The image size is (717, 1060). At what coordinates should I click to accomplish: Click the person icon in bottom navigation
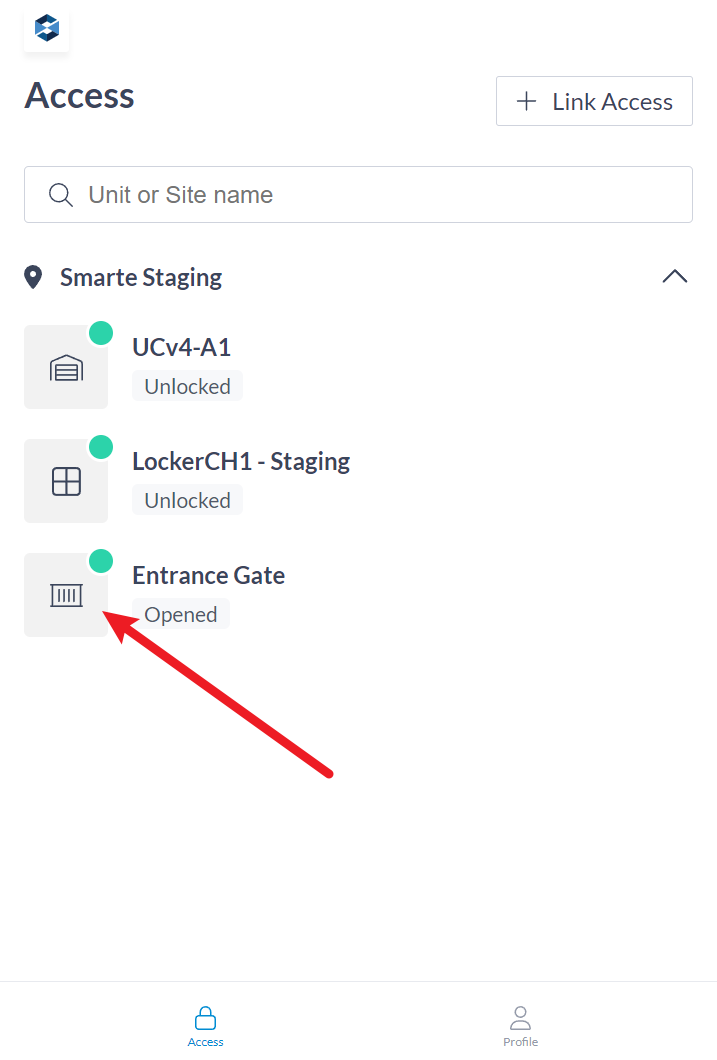click(520, 1018)
